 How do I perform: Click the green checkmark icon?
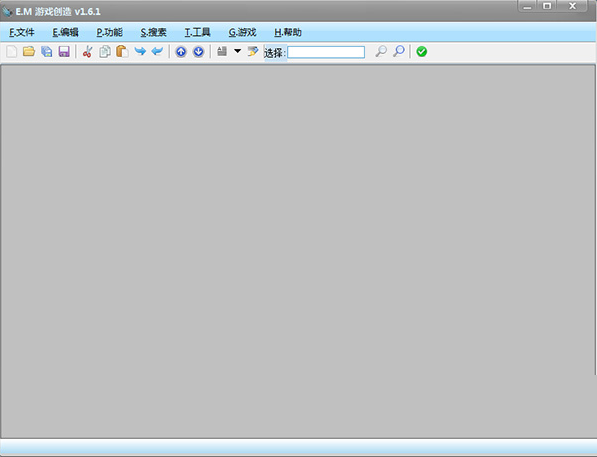click(421, 51)
